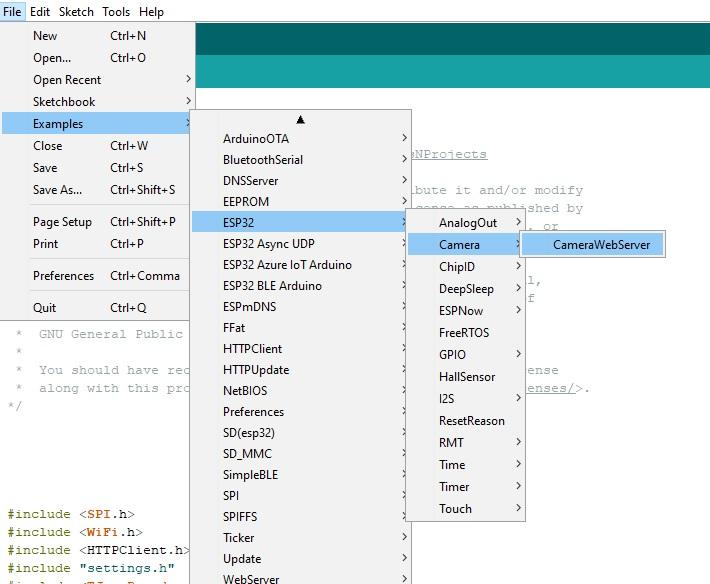Image resolution: width=710 pixels, height=584 pixels.
Task: Expand the WebServer examples
Action: [301, 578]
